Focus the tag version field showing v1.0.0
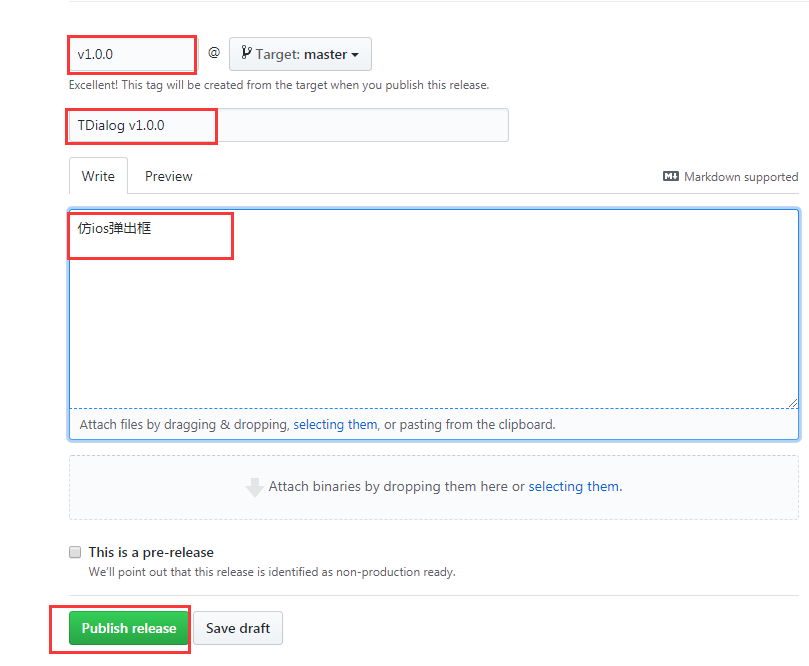809x666 pixels. (132, 54)
